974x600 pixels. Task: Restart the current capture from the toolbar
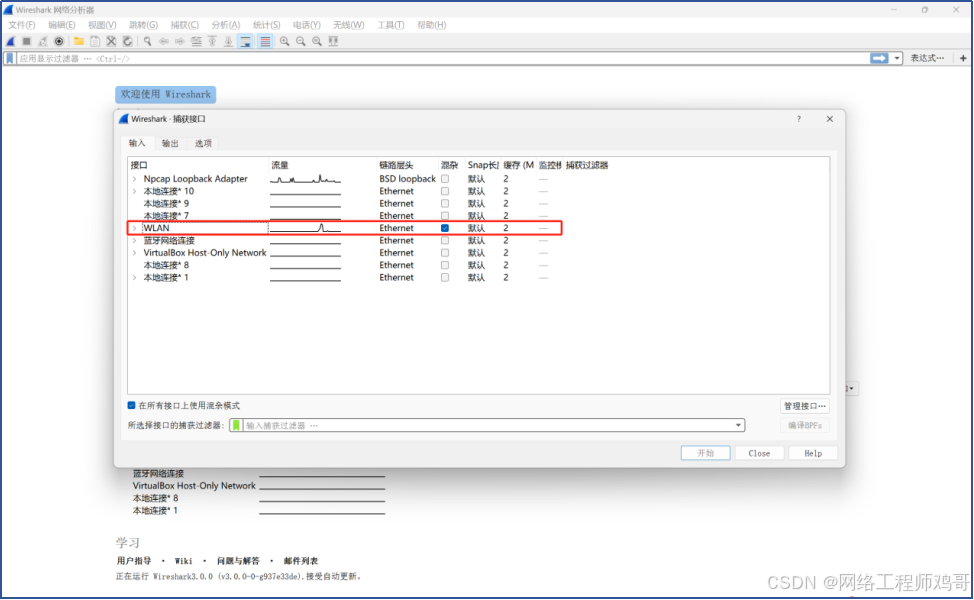(x=43, y=42)
